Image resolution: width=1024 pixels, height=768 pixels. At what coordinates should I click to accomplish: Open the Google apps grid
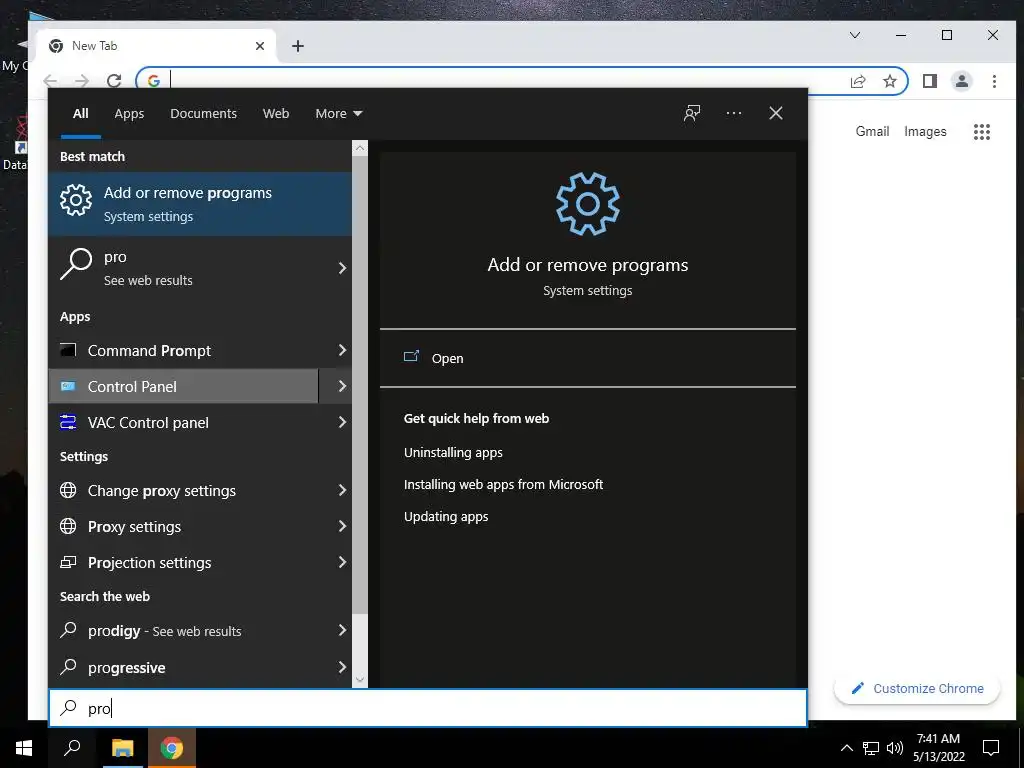pos(982,132)
